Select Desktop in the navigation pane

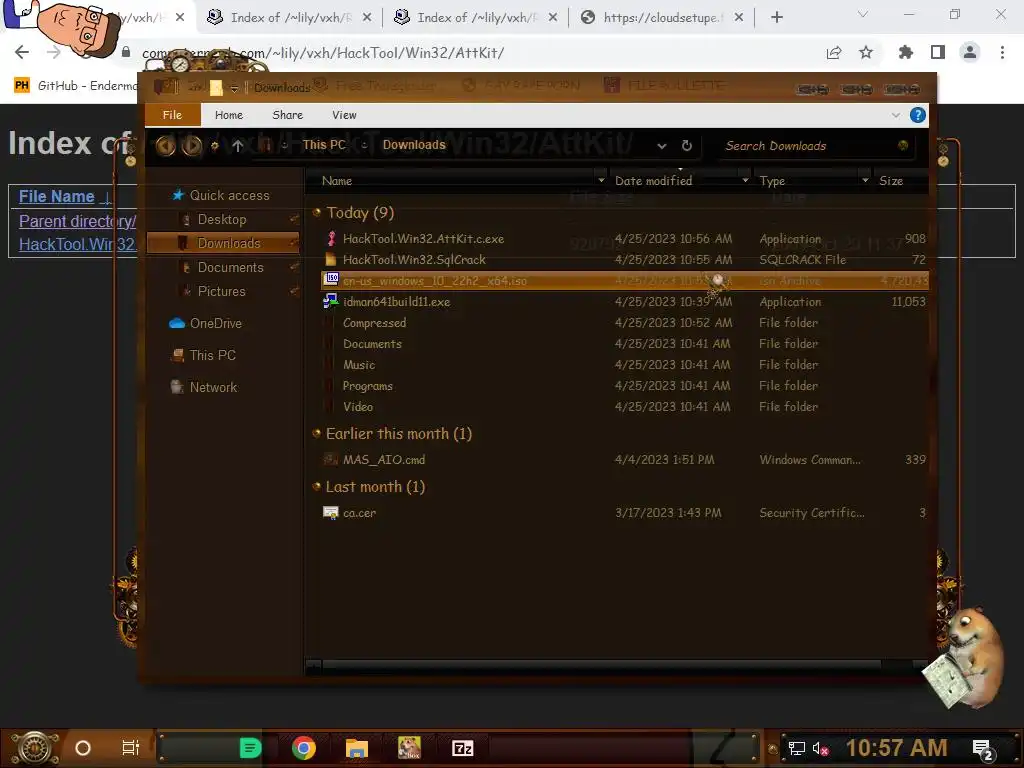[222, 219]
